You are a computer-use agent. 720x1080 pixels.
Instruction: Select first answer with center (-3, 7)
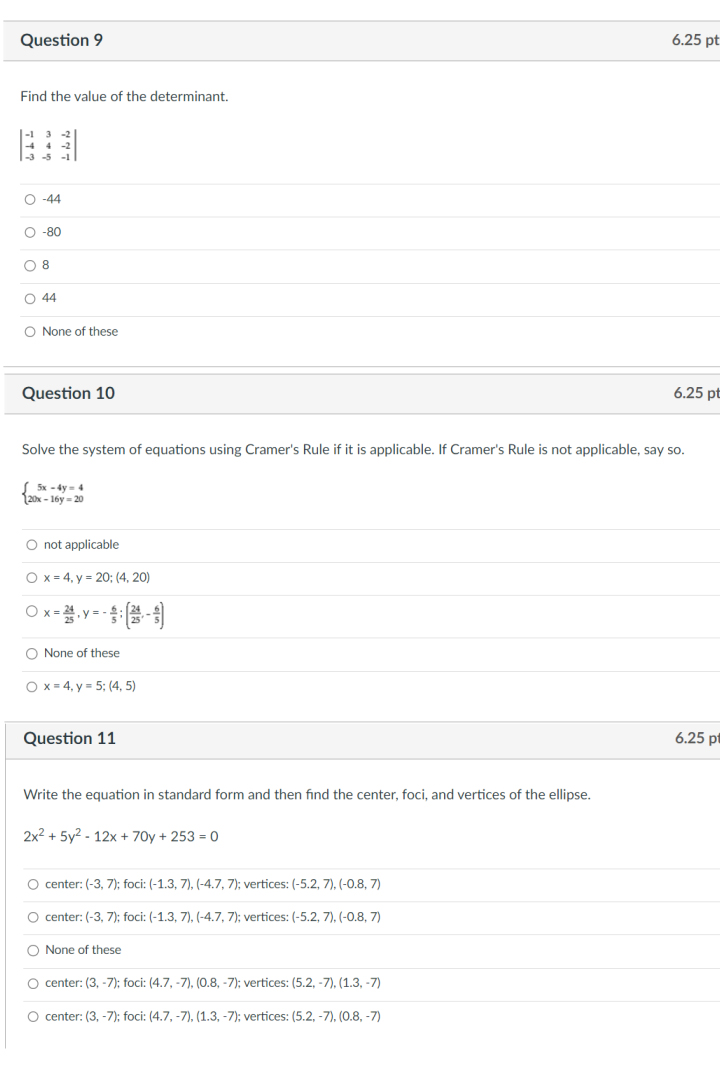pos(31,883)
